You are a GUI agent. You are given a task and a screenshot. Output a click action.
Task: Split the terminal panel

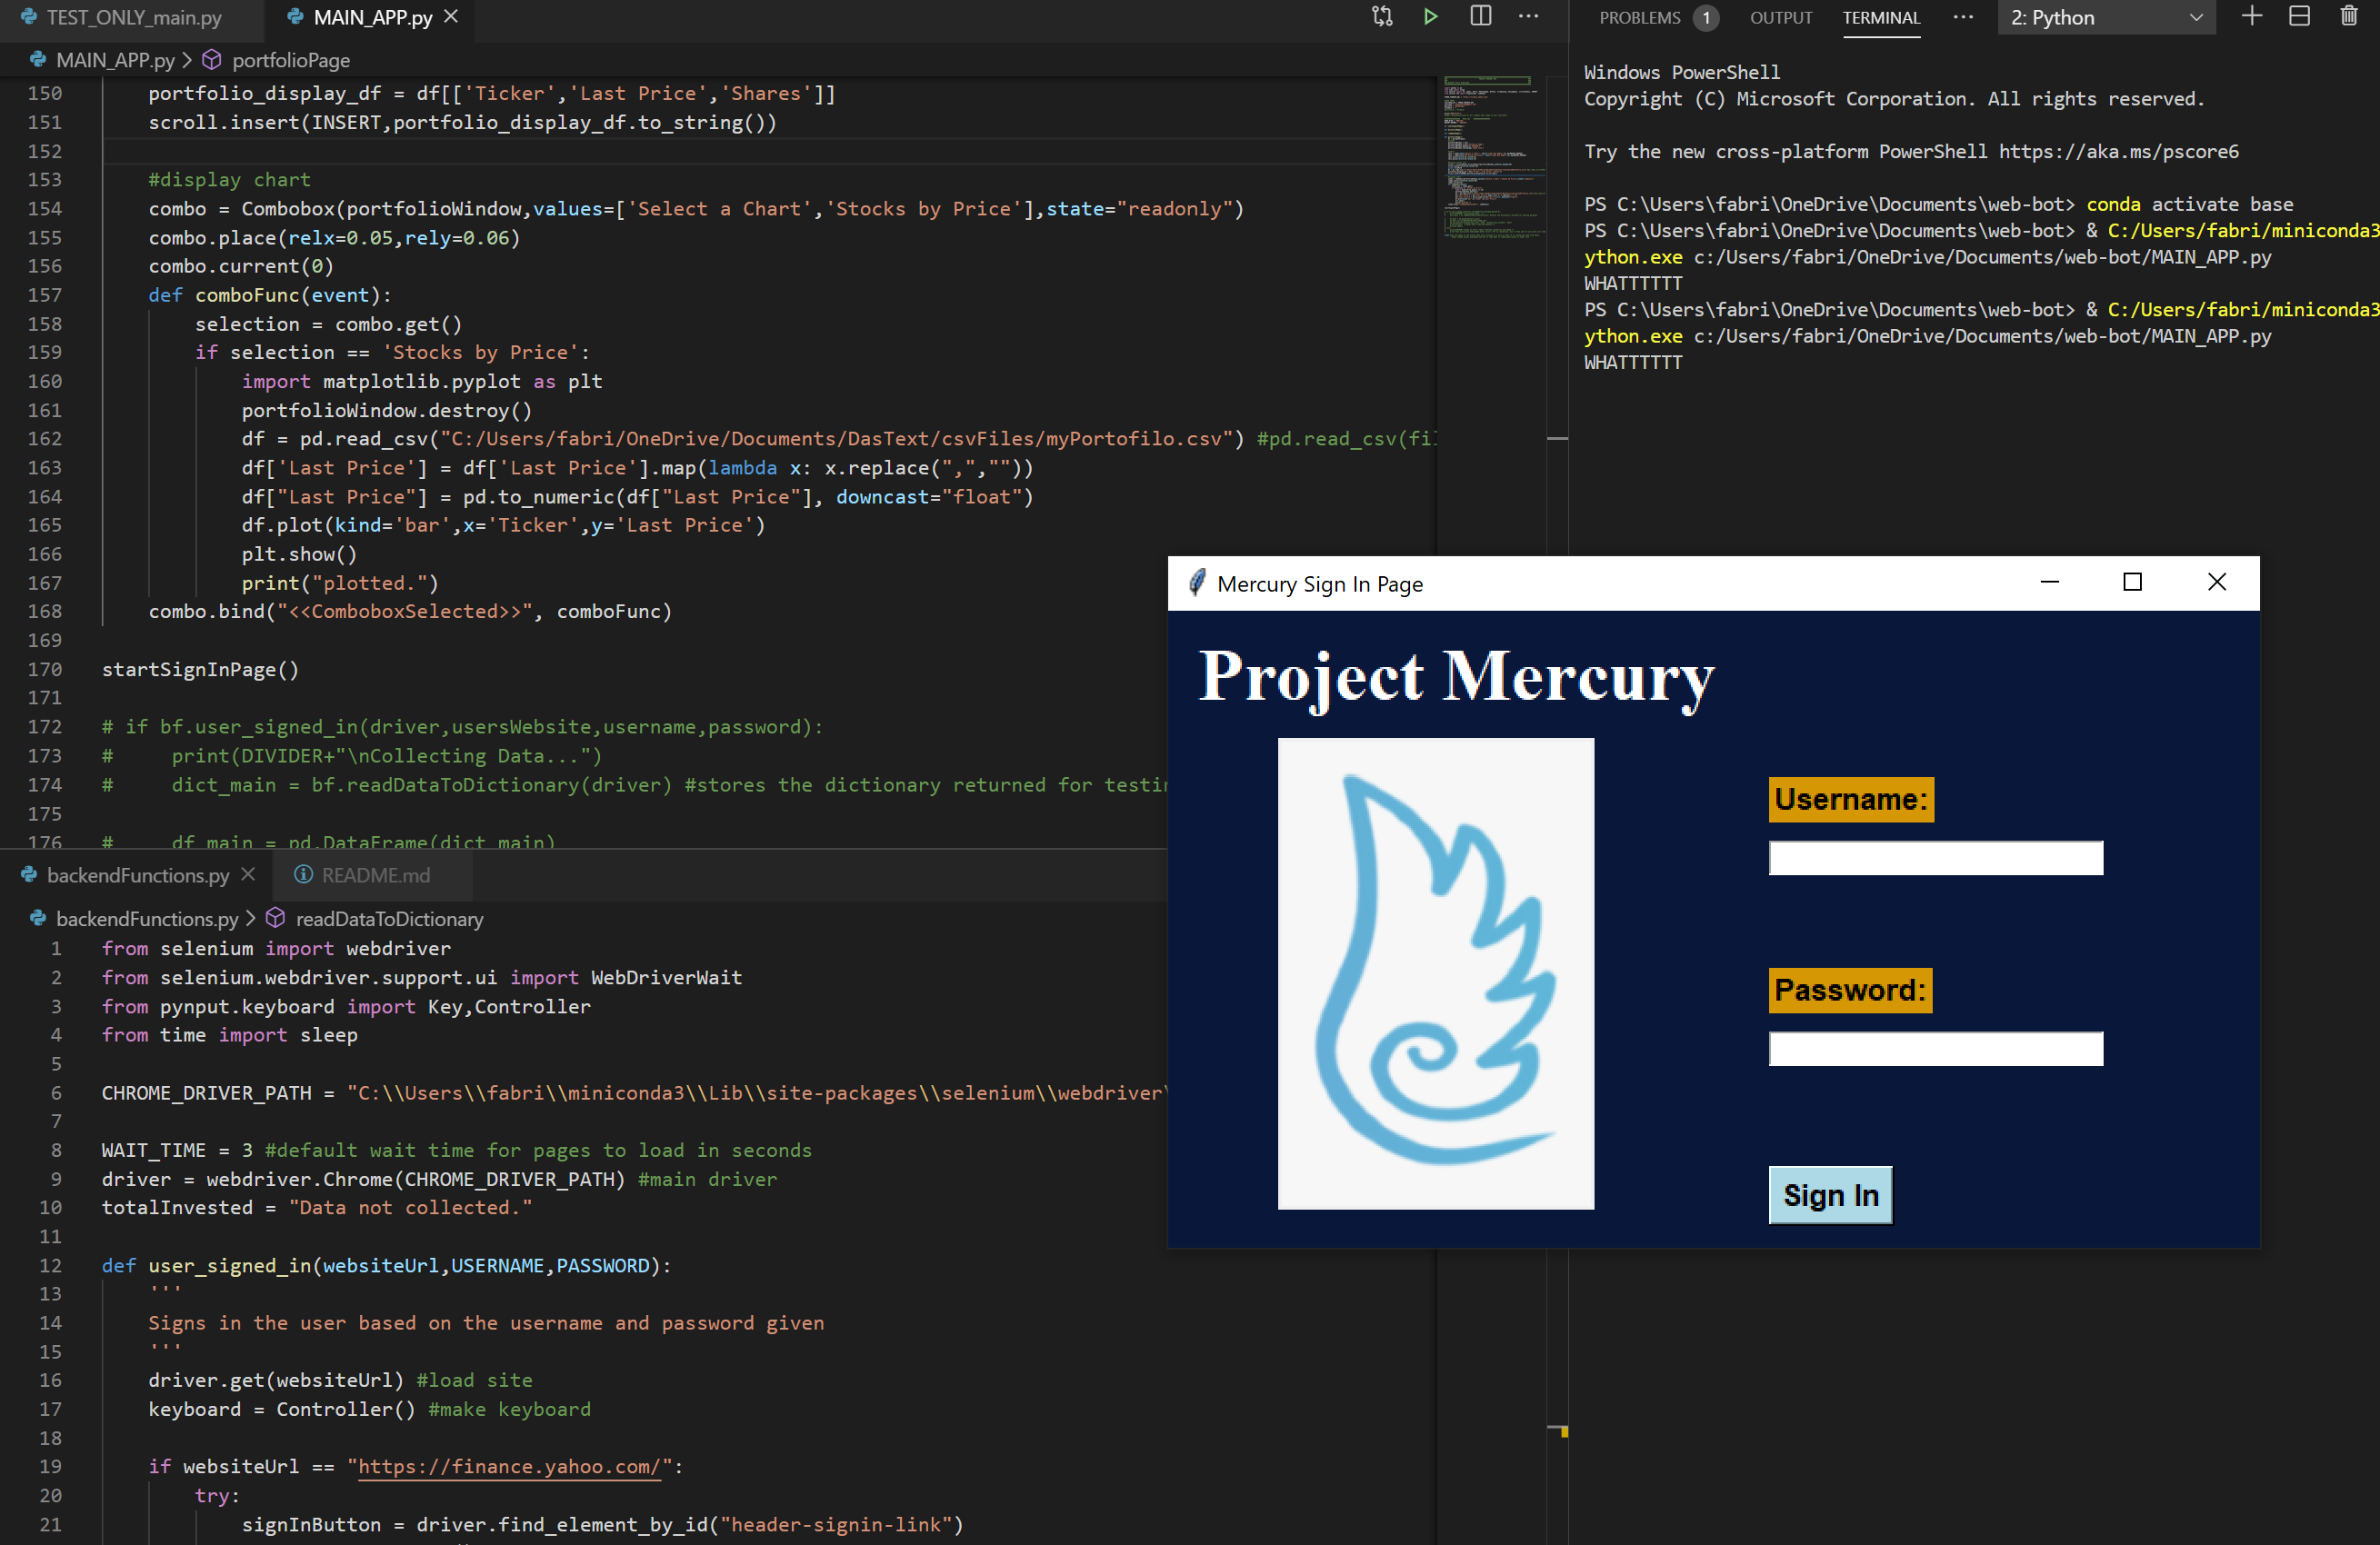[x=2299, y=17]
